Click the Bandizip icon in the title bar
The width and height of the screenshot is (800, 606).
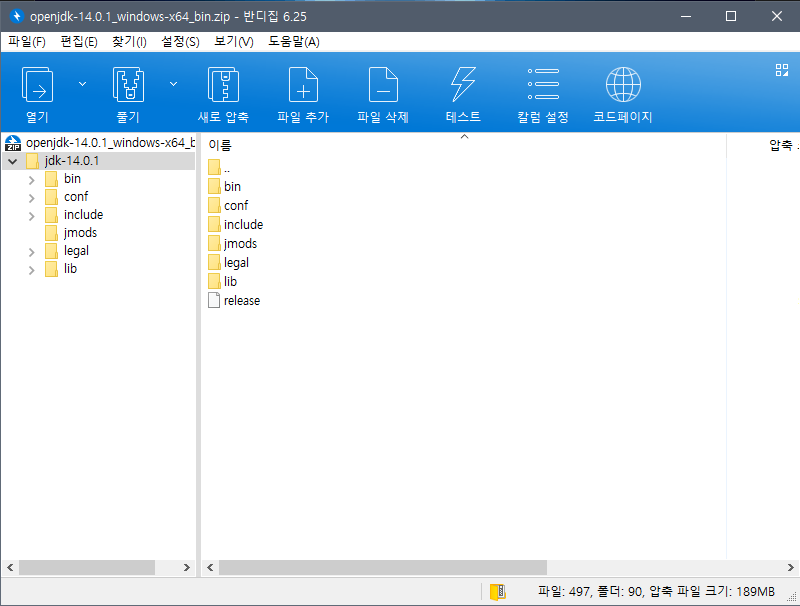[17, 16]
